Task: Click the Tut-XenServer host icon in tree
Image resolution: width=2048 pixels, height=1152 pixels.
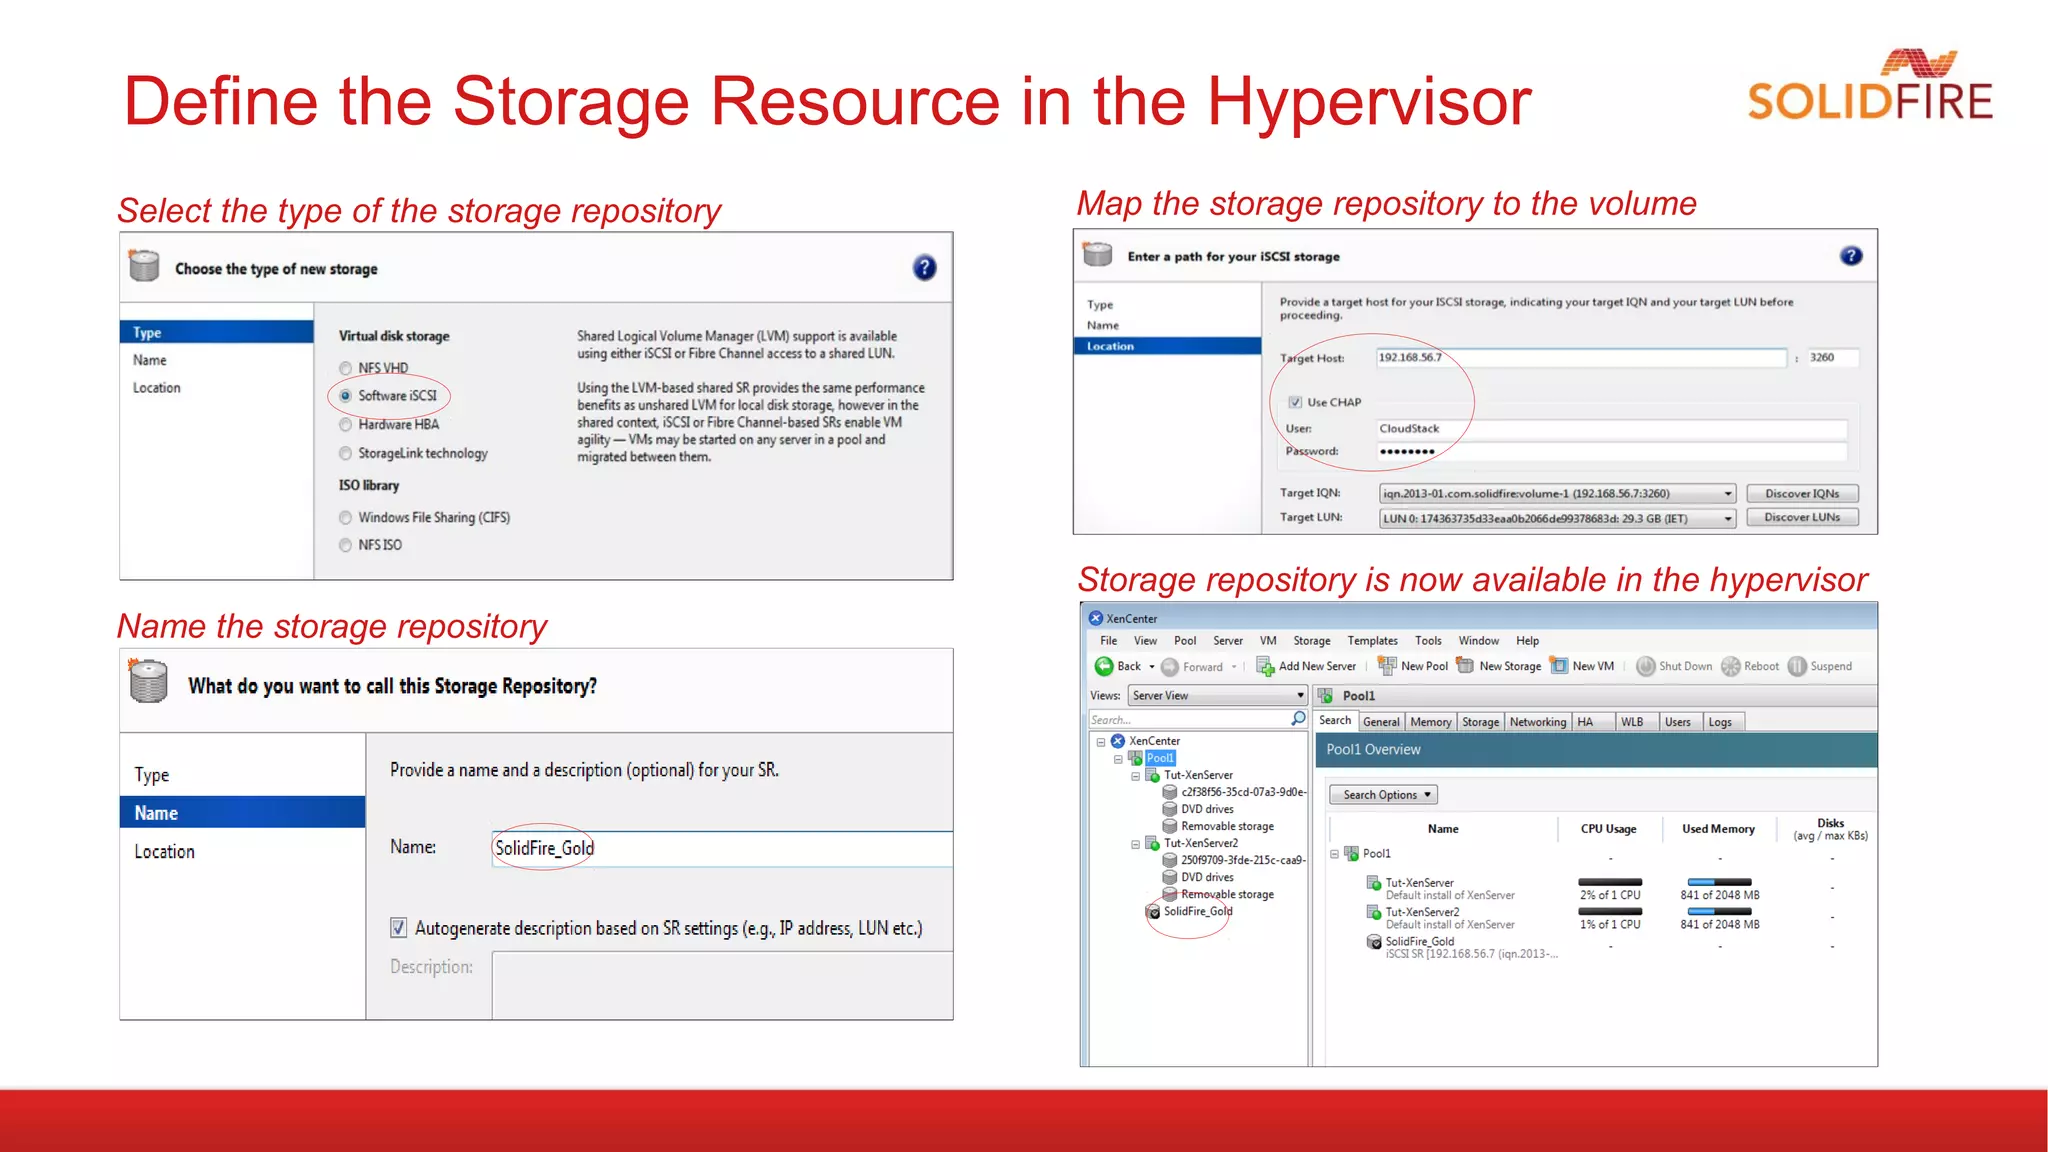Action: click(1152, 775)
